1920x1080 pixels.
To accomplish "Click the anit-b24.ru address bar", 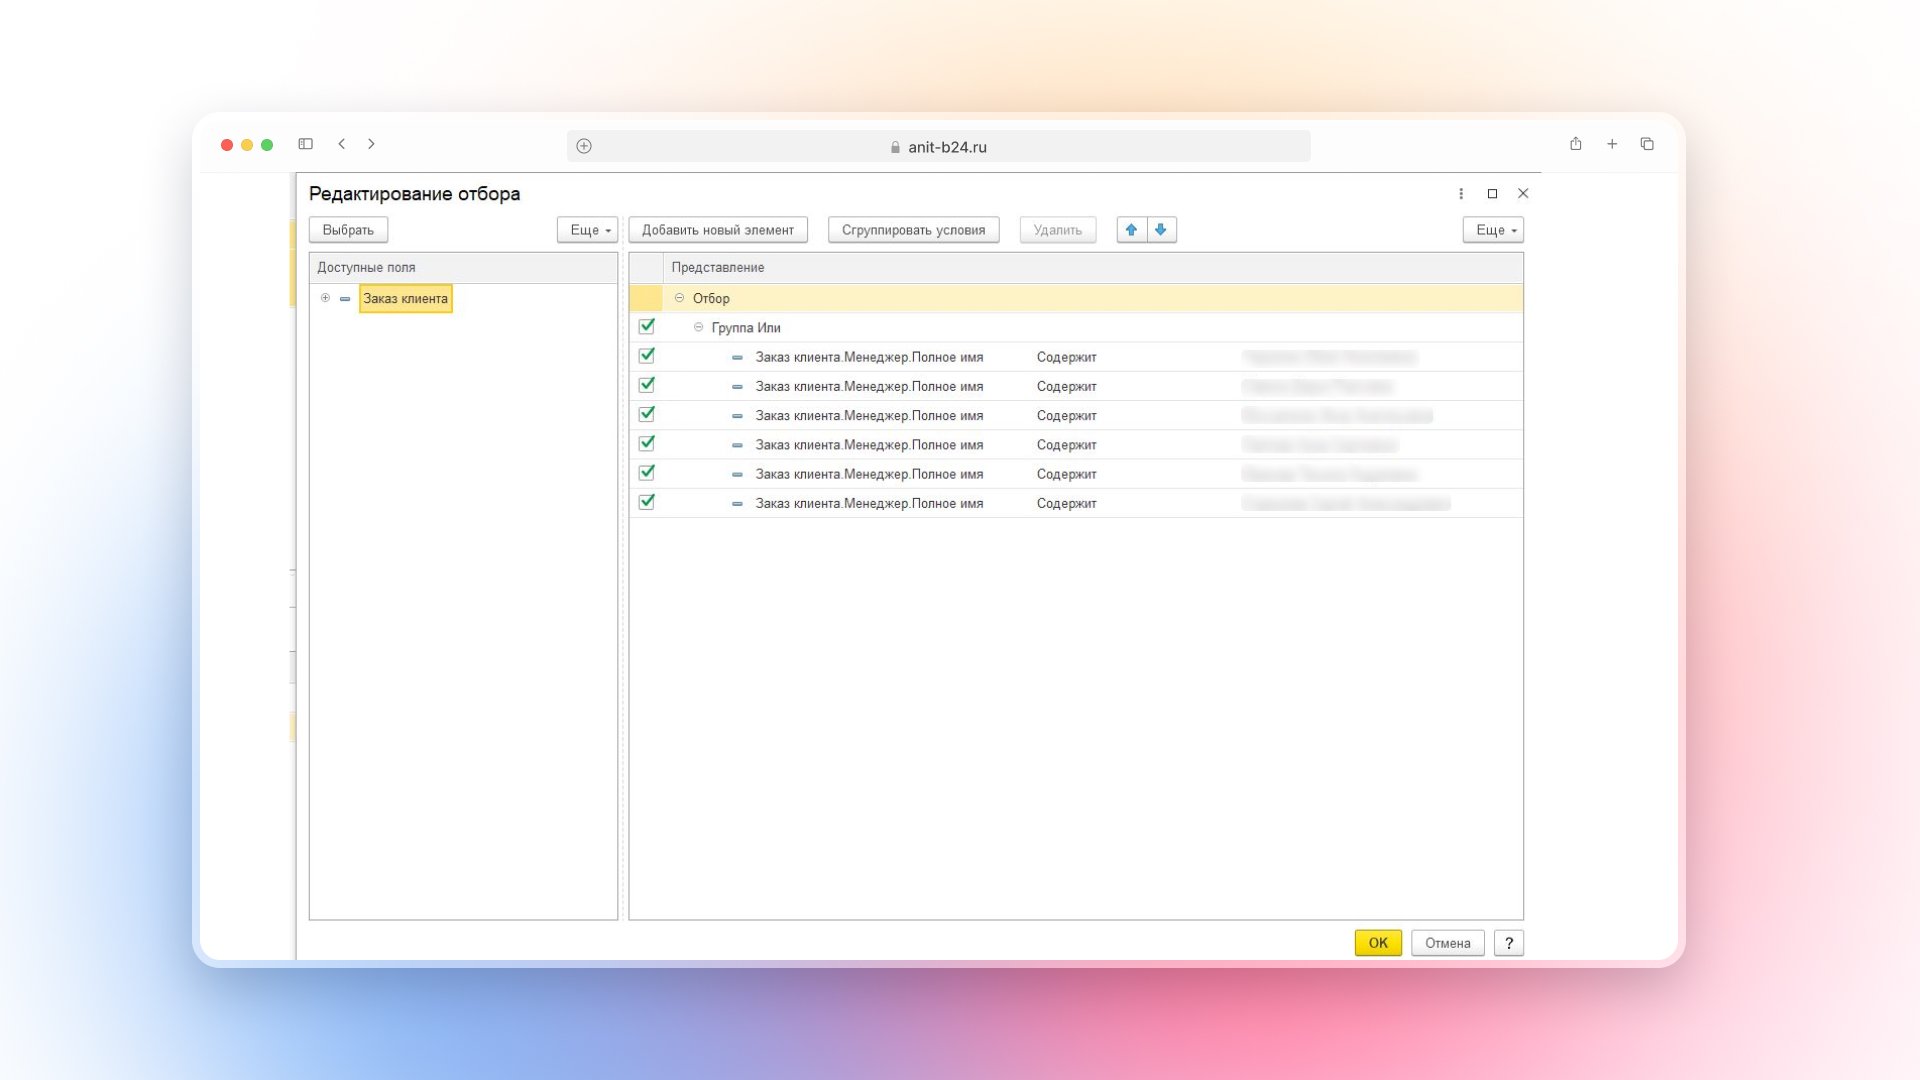I will [938, 146].
